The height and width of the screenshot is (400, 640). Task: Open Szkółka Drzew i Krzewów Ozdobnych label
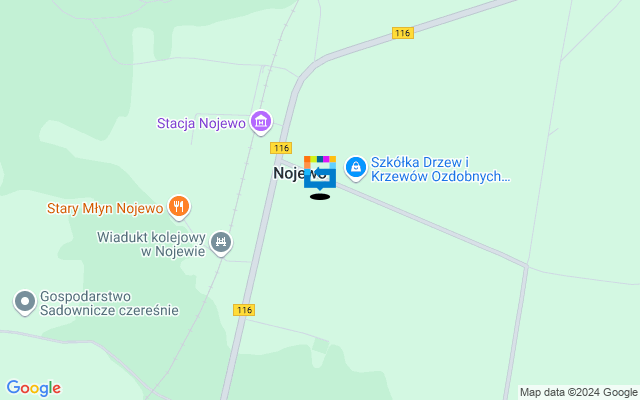[x=440, y=169]
